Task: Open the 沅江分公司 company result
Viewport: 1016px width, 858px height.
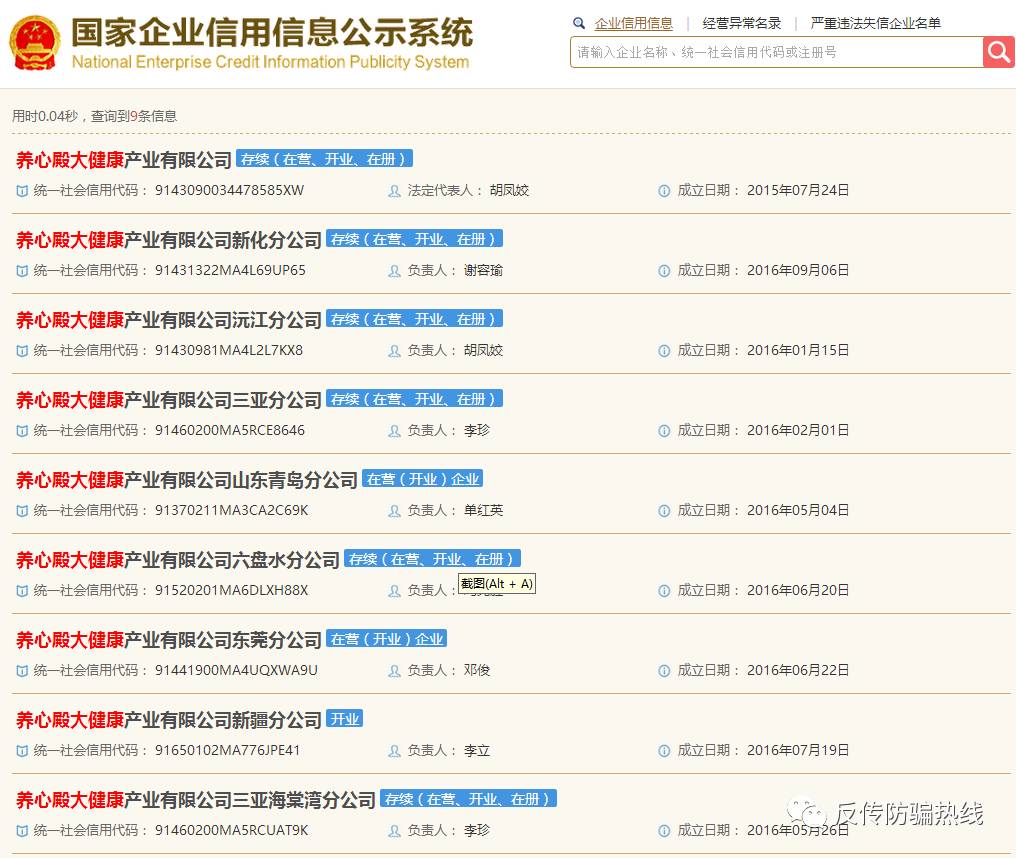Action: click(168, 320)
